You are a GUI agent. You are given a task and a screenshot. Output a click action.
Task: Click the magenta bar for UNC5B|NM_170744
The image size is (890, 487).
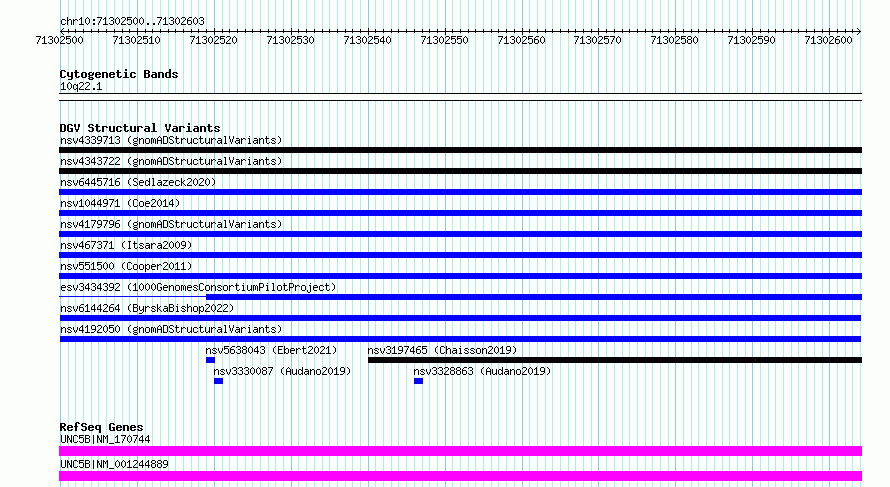tap(460, 451)
